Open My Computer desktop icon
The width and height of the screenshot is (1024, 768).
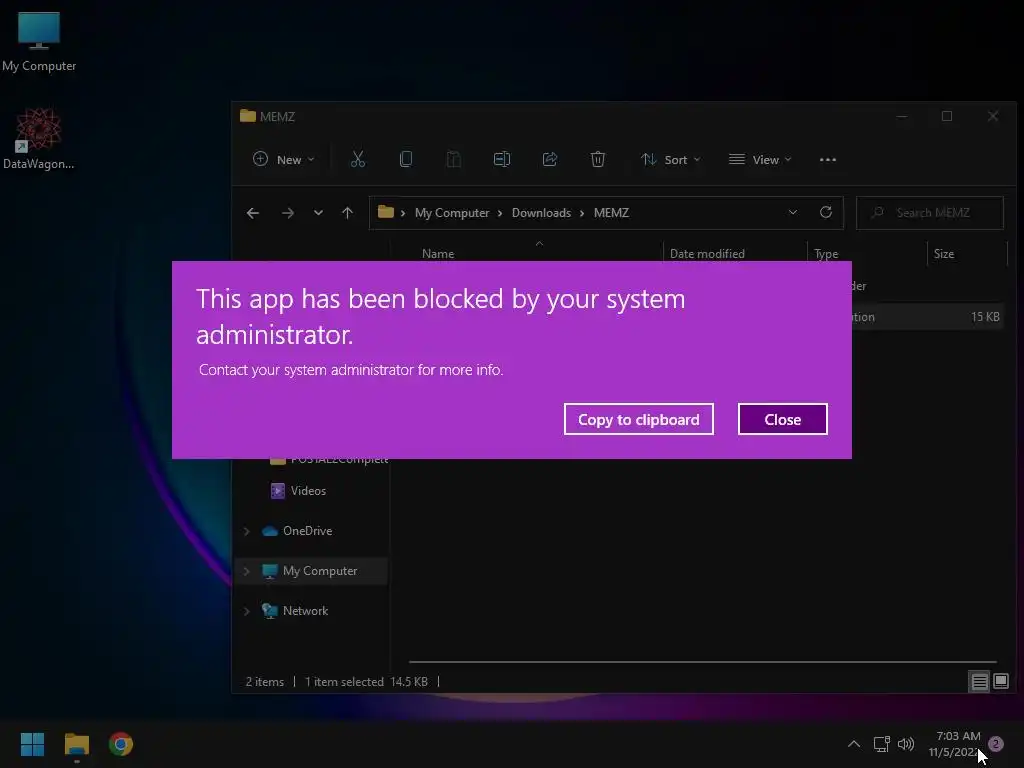point(39,42)
